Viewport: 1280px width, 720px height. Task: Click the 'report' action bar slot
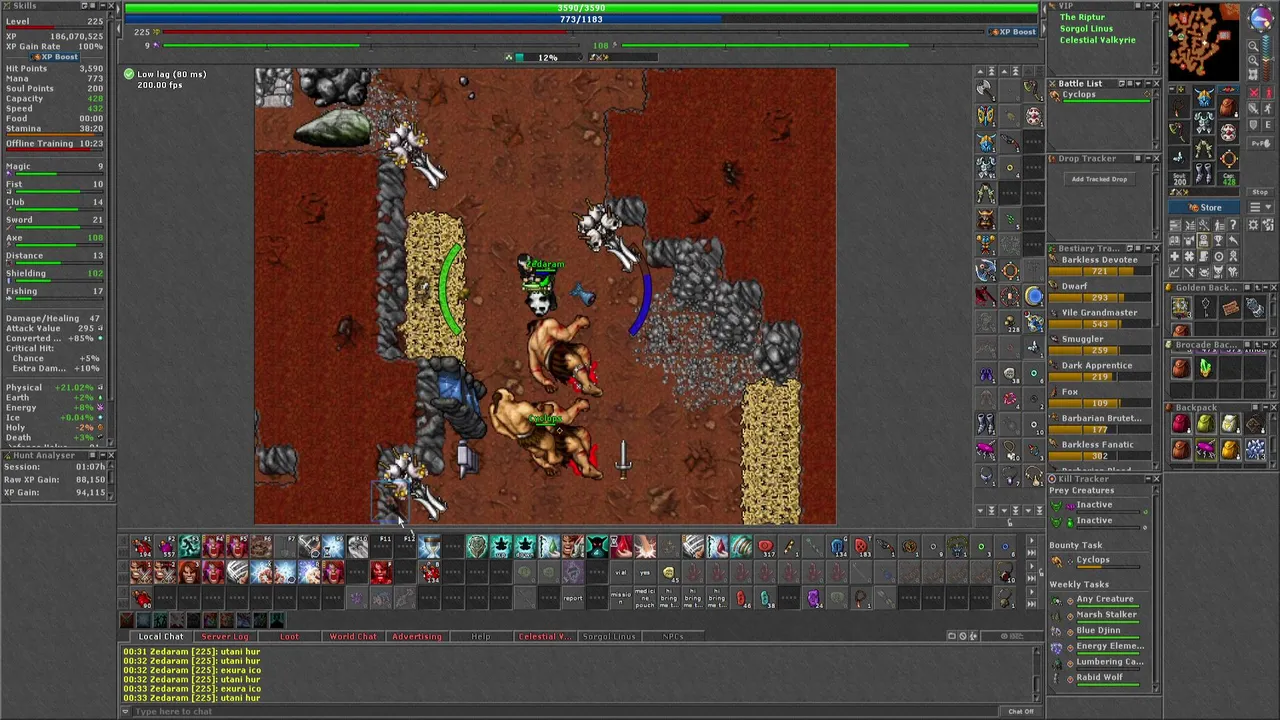click(x=573, y=598)
